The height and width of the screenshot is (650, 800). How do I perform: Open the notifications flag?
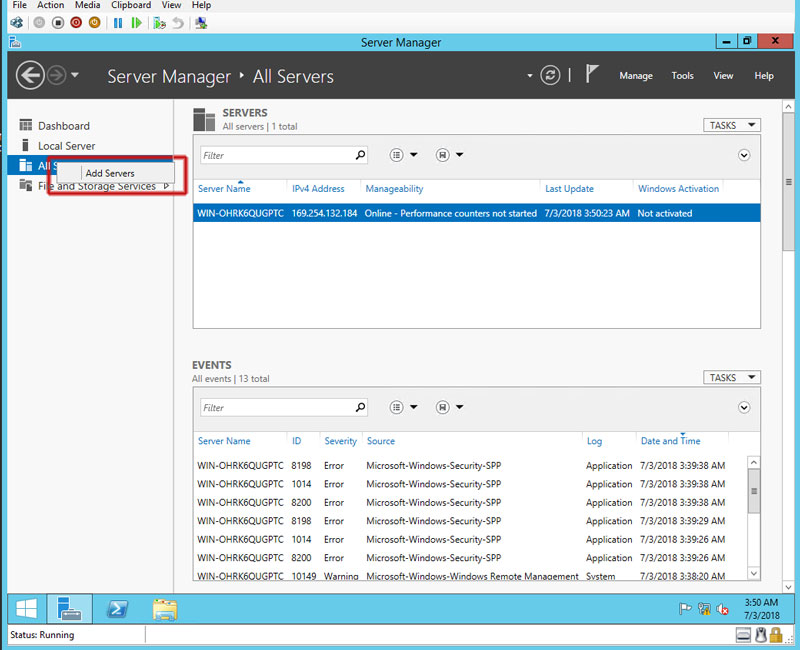pyautogui.click(x=592, y=75)
